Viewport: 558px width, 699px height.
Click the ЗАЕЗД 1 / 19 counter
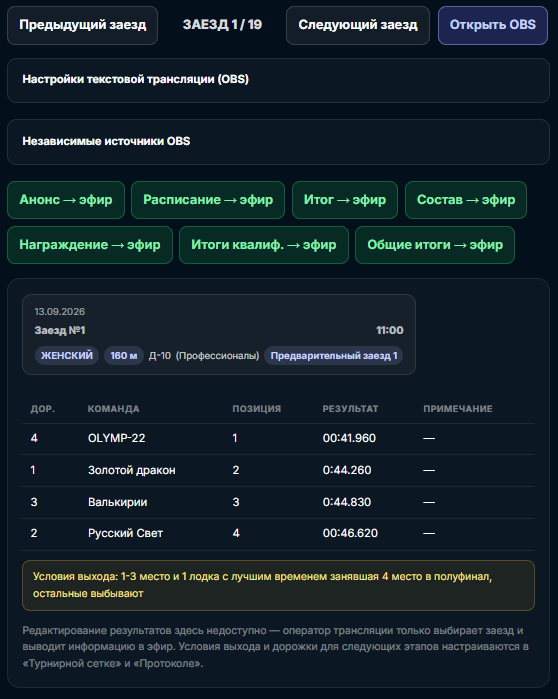click(x=222, y=25)
